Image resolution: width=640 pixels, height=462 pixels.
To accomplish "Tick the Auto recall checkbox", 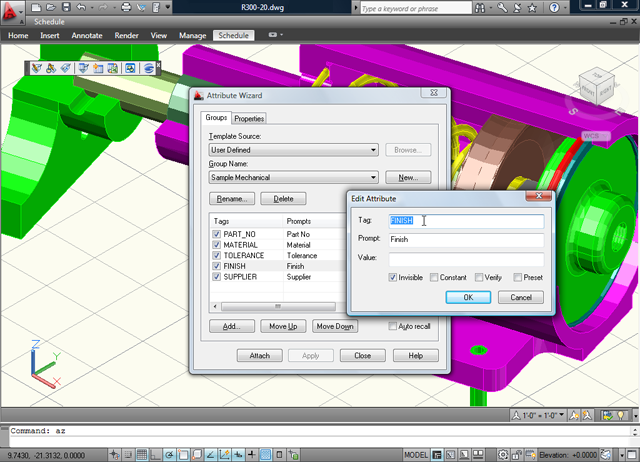I will click(393, 326).
